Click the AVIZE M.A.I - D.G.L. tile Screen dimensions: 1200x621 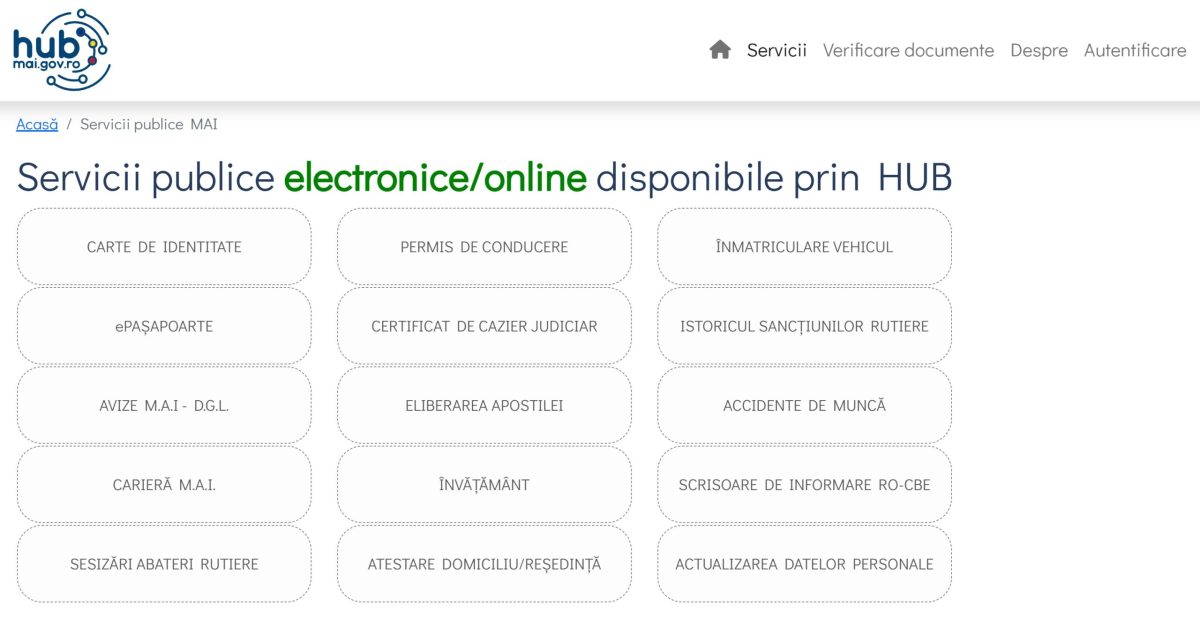tap(164, 405)
